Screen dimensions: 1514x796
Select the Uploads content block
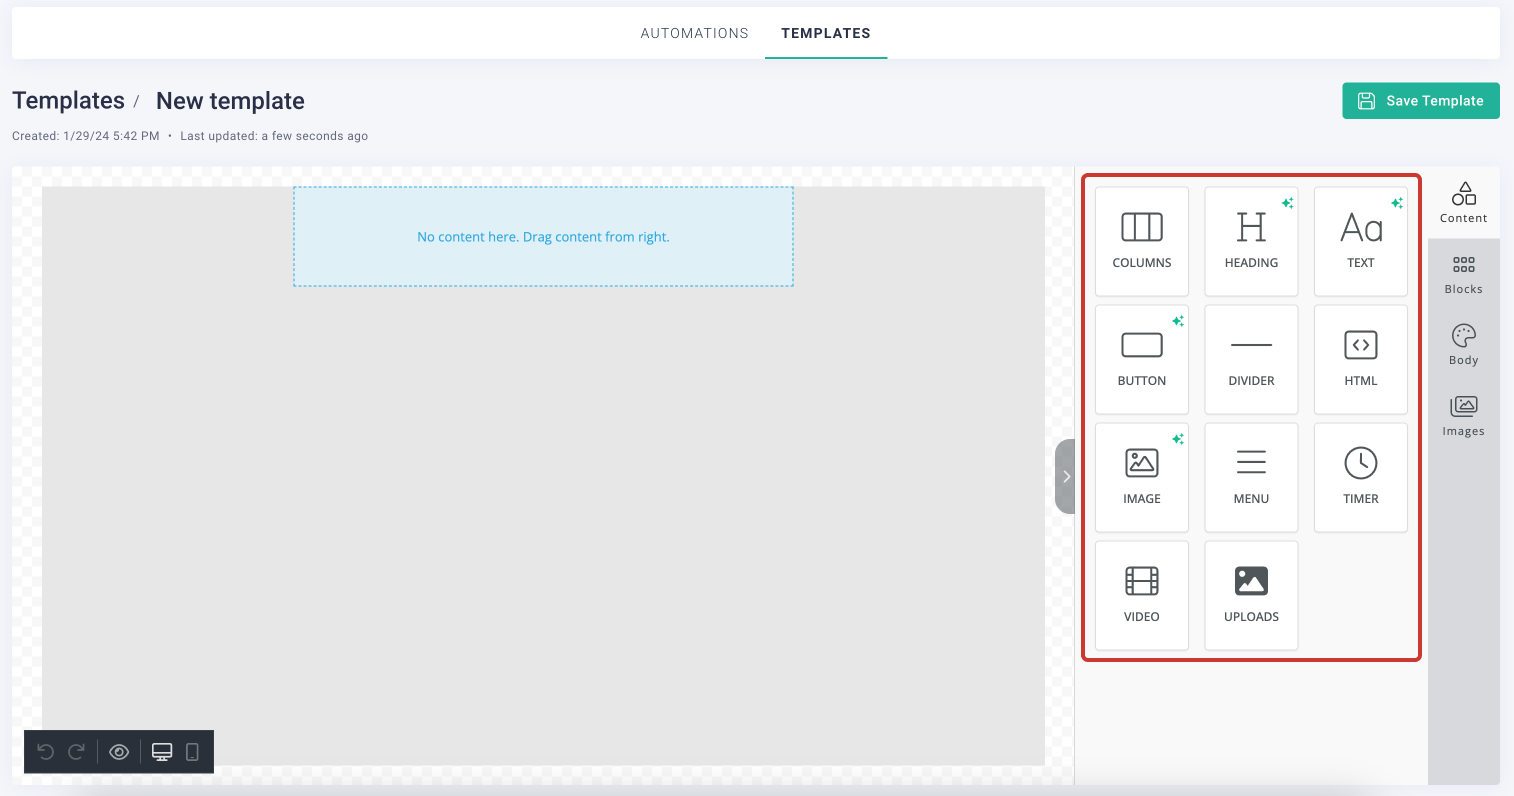[1251, 595]
